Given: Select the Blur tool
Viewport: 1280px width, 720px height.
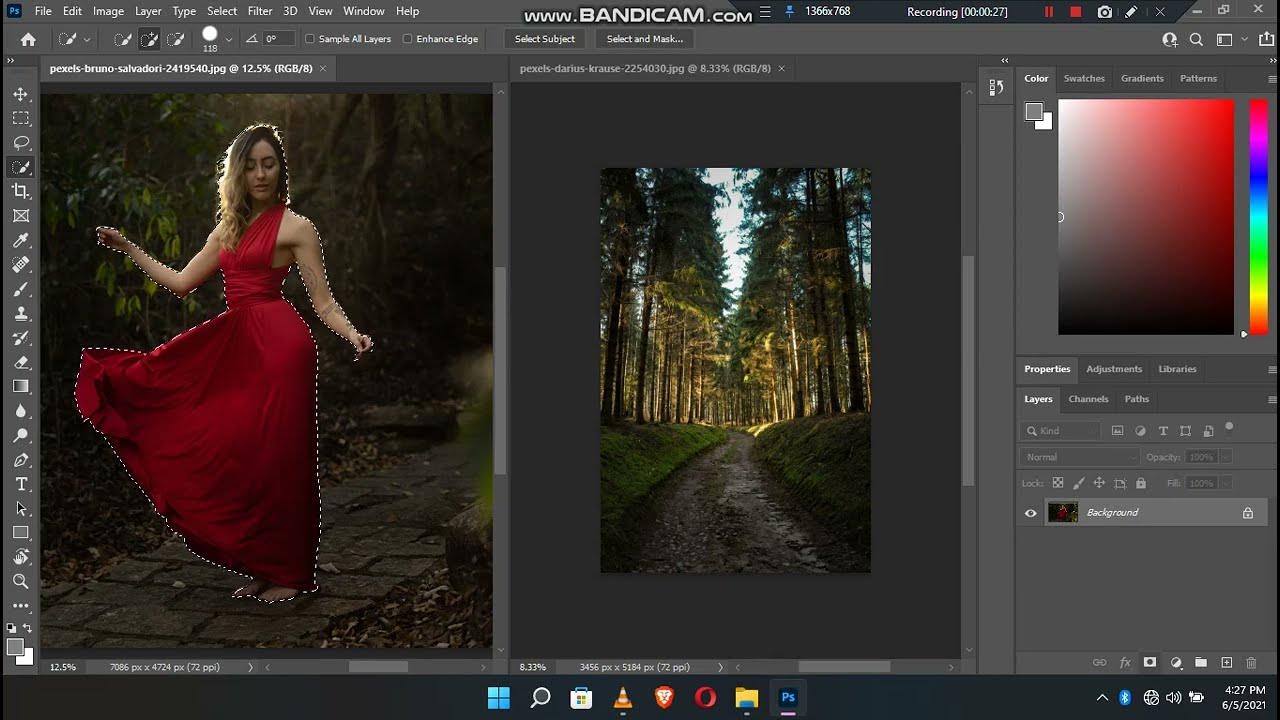Looking at the screenshot, I should (x=21, y=411).
